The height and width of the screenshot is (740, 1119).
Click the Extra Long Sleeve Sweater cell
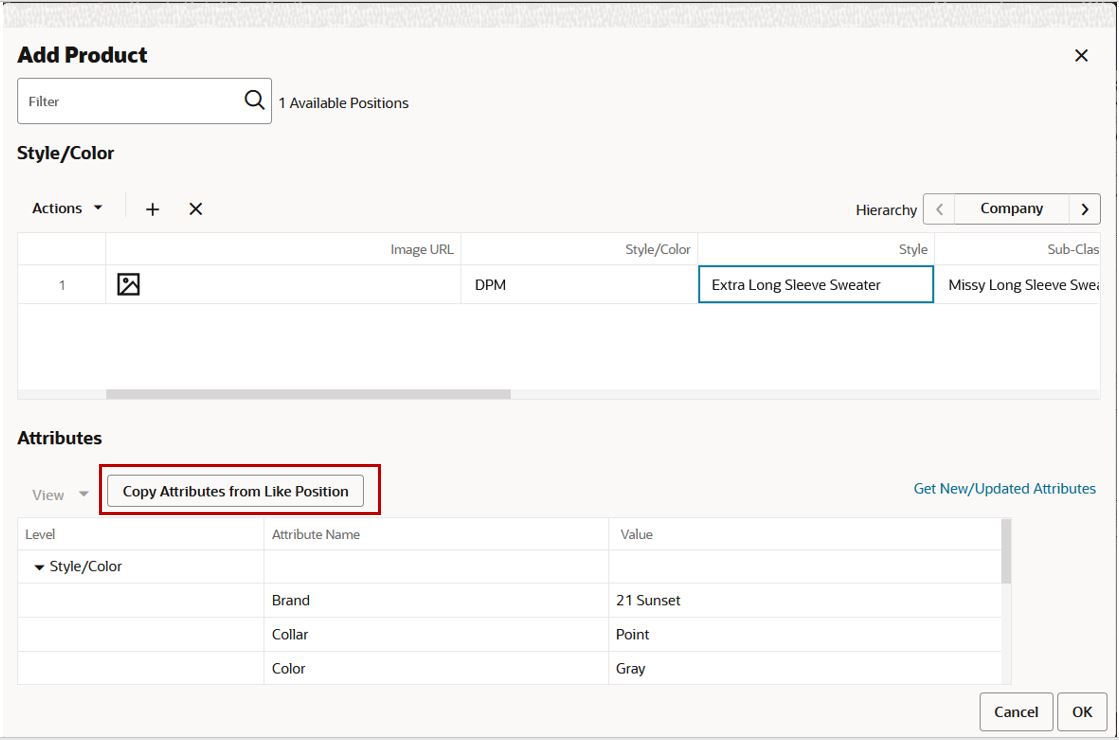[x=816, y=284]
